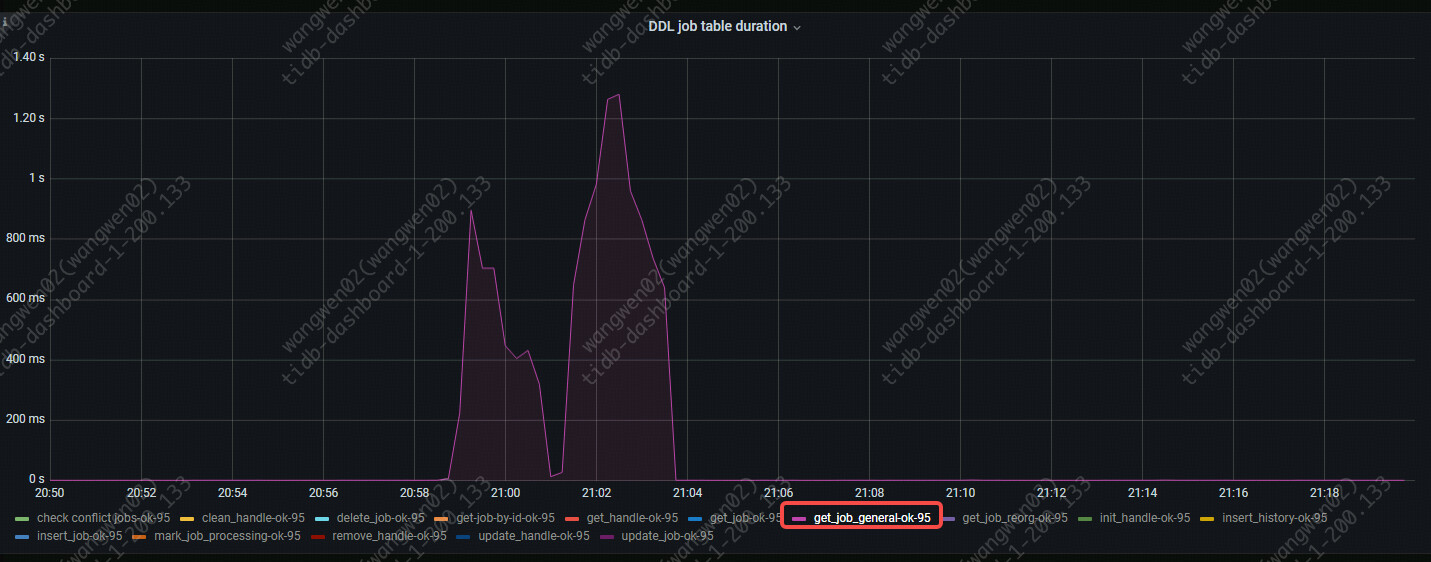Change remove_handle-ok-95 dark red line color
The image size is (1431, 562).
coord(318,536)
